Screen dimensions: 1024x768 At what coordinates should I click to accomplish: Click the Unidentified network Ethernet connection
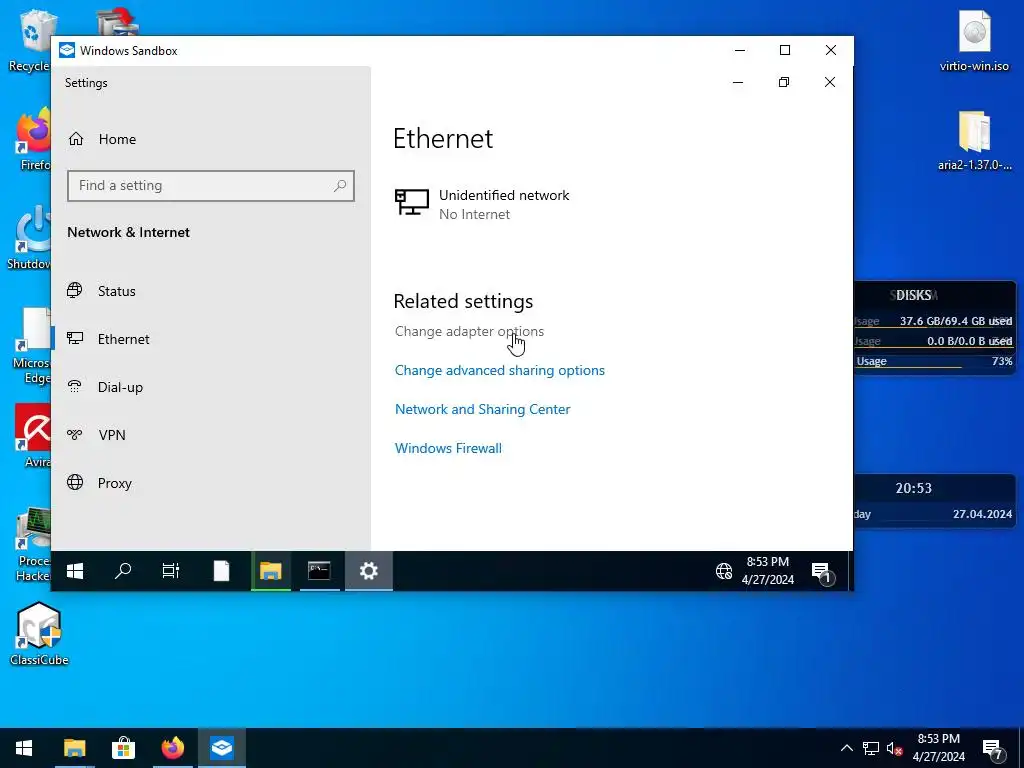[x=482, y=204]
